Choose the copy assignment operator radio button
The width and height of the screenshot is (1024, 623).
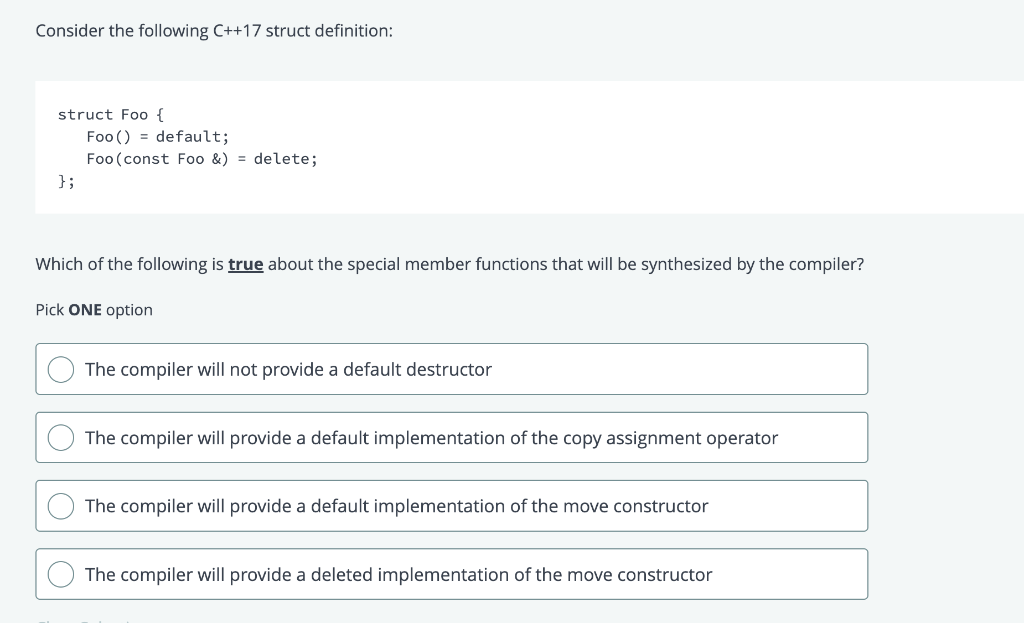click(61, 438)
